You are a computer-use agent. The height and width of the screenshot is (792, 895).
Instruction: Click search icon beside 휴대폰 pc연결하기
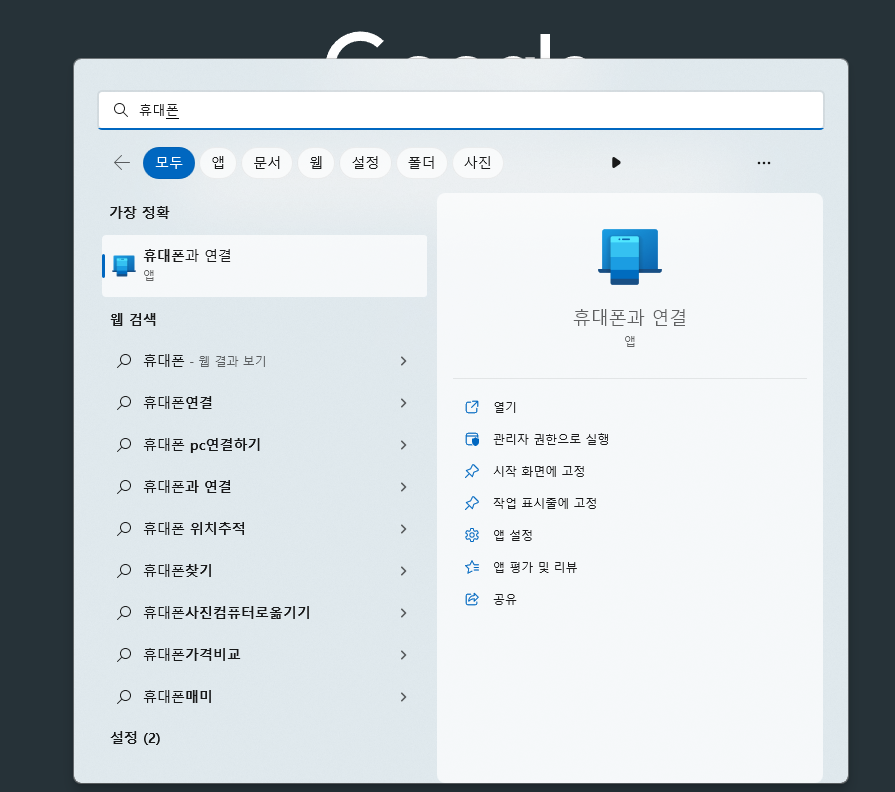tap(124, 445)
